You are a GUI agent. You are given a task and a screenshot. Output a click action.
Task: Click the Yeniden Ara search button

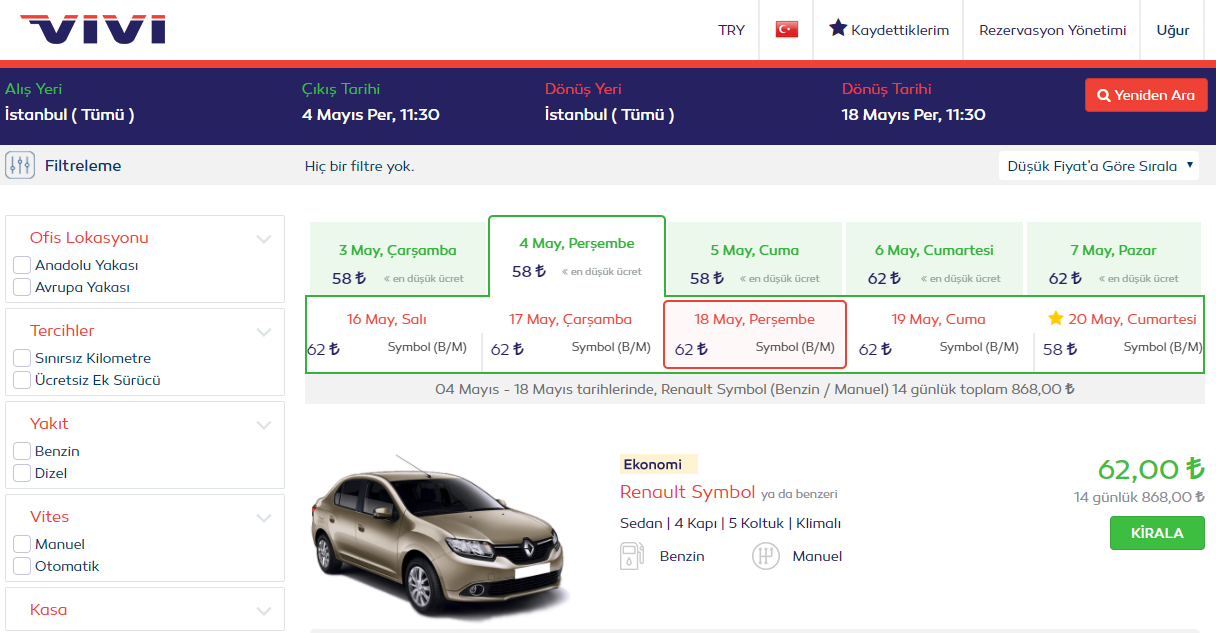point(1146,95)
